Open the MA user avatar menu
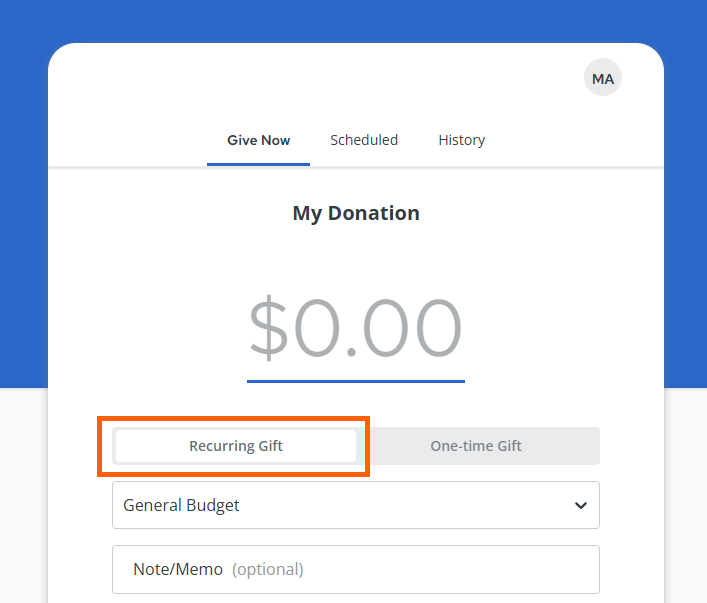Screen dimensions: 707x603 [x=603, y=78]
